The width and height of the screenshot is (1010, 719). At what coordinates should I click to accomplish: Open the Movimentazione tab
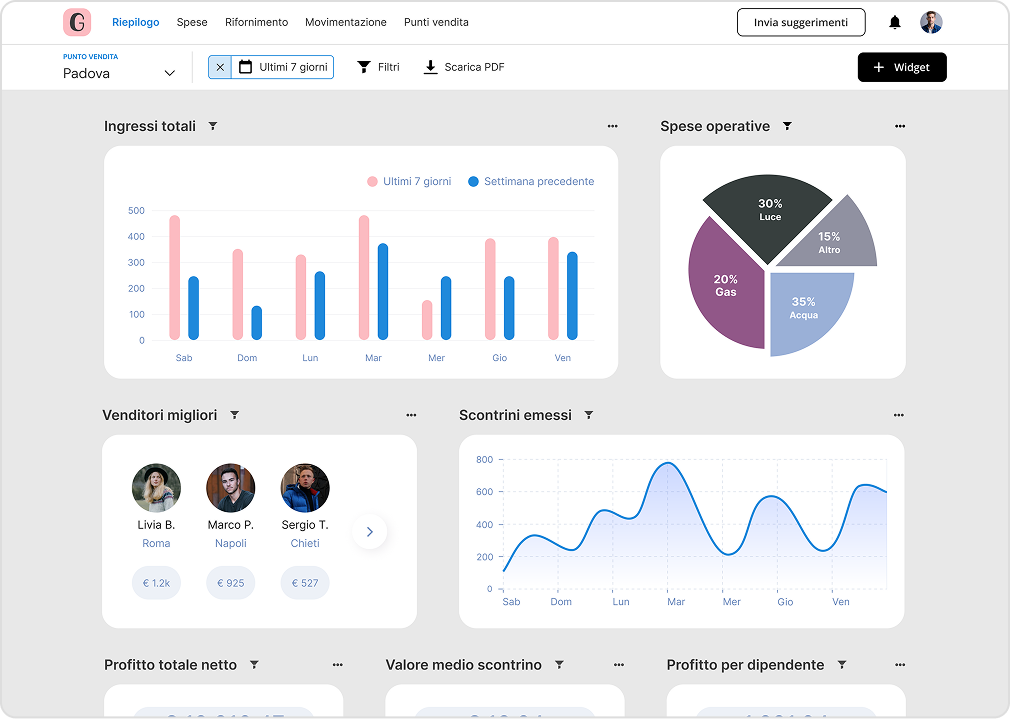(x=345, y=22)
